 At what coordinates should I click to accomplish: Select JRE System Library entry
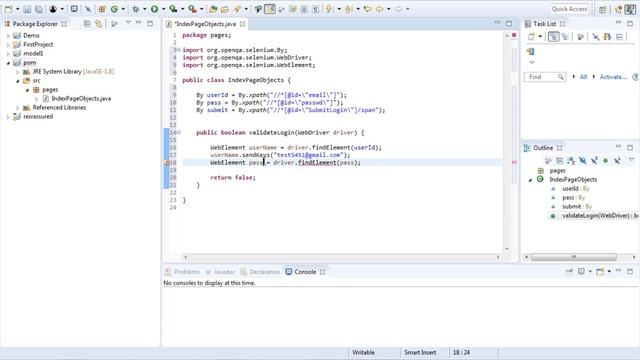coord(73,71)
